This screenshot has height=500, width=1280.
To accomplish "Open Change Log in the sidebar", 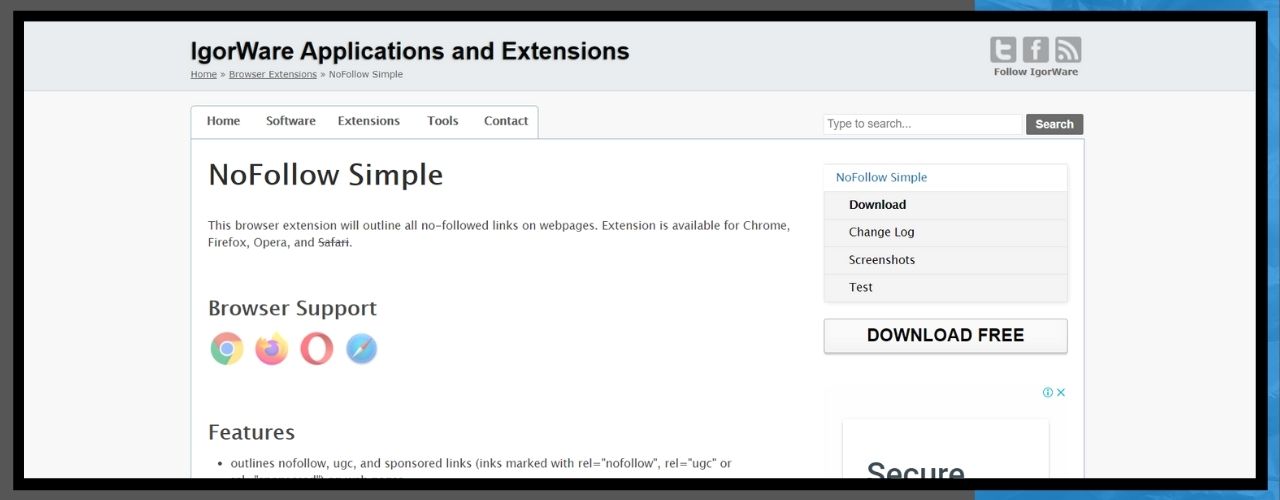I will (x=881, y=232).
